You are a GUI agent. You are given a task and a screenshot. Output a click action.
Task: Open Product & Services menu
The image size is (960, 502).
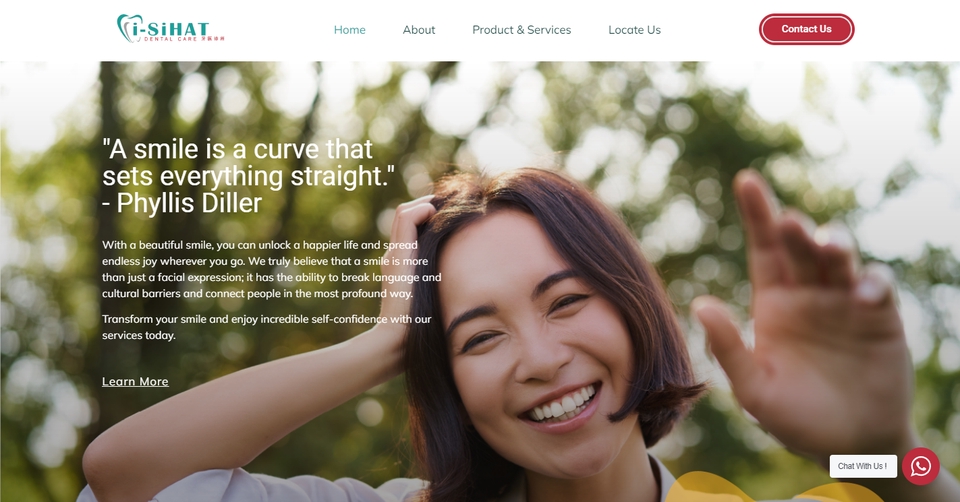522,30
